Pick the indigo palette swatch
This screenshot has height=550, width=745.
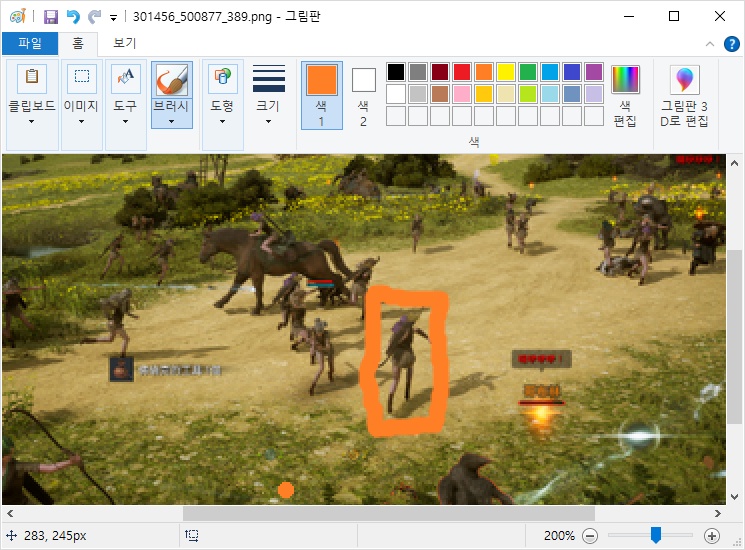tap(572, 72)
